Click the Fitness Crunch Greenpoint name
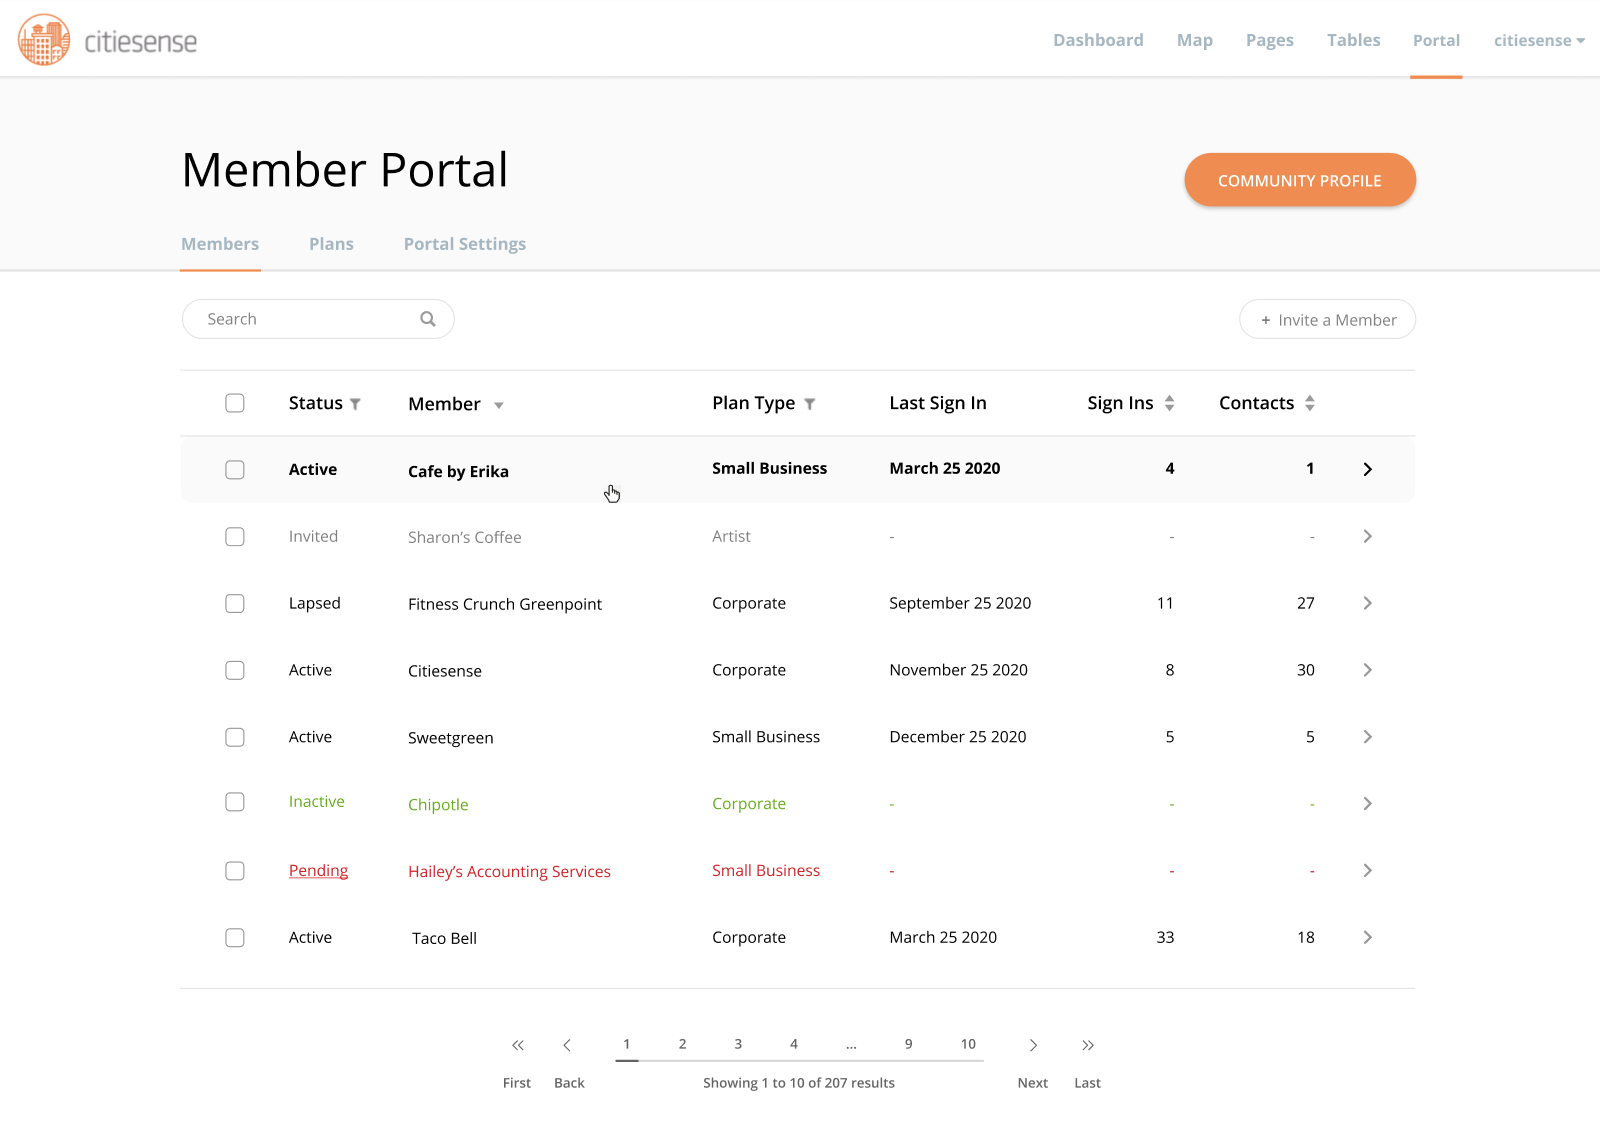 click(x=505, y=604)
